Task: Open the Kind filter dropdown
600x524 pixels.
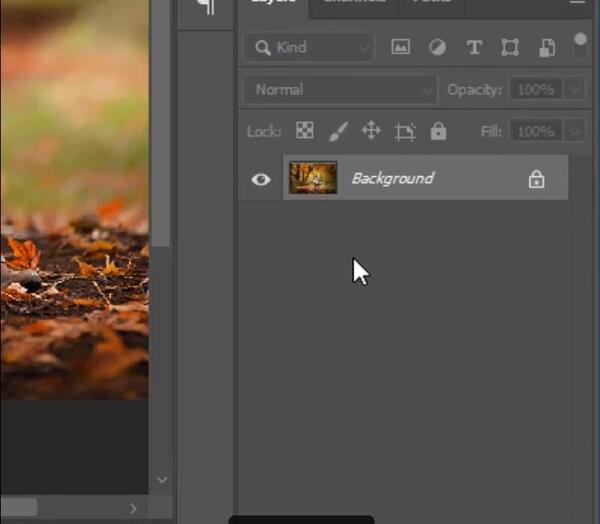Action: click(x=309, y=47)
